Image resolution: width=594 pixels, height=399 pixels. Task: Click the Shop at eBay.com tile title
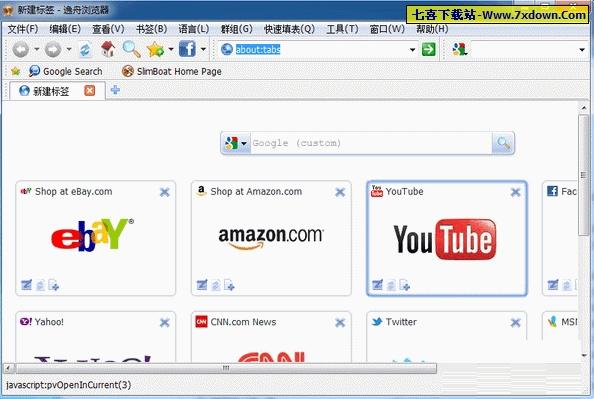(x=73, y=192)
